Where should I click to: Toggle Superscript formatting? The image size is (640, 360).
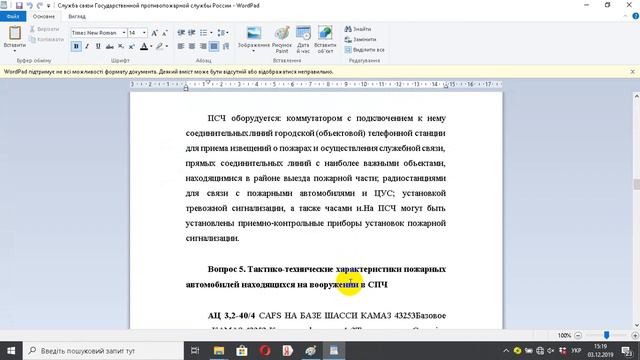131,47
